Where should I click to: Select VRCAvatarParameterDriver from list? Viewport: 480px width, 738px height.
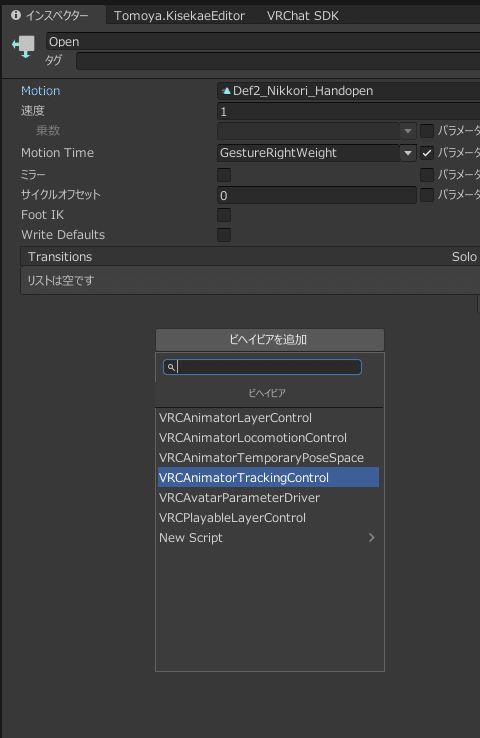(268, 497)
